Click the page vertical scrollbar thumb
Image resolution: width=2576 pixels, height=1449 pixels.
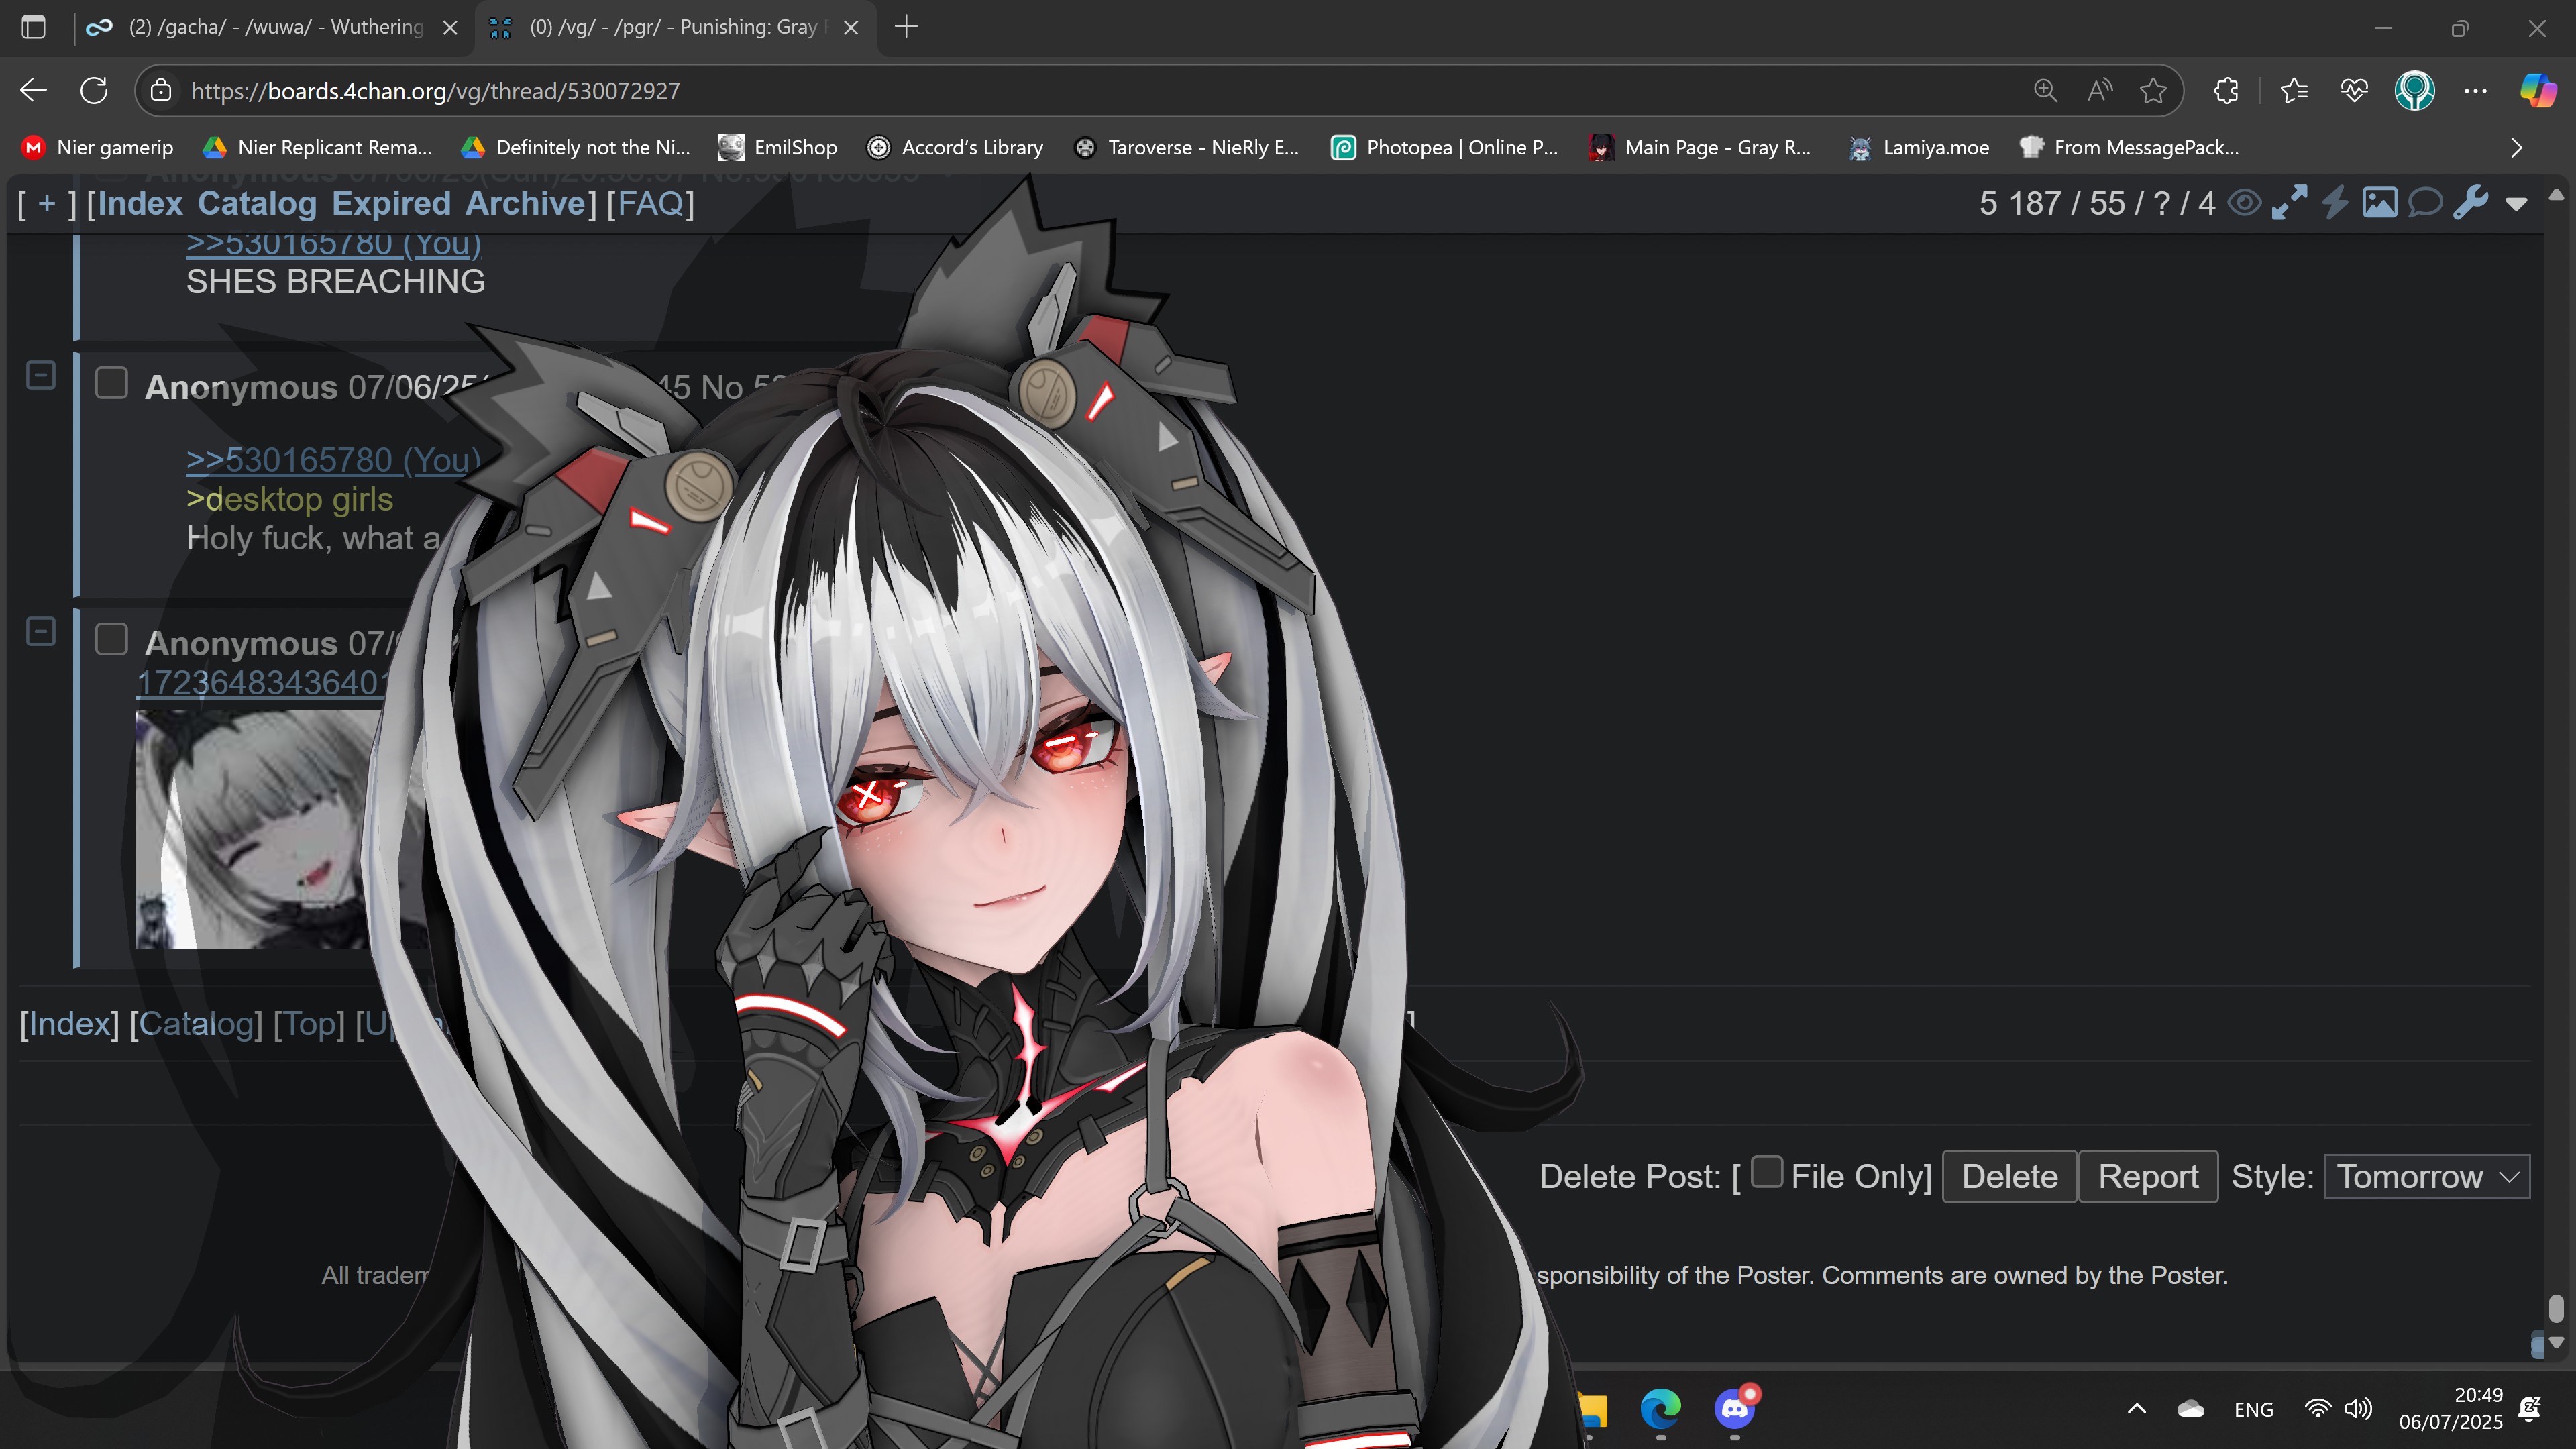pyautogui.click(x=2556, y=1309)
